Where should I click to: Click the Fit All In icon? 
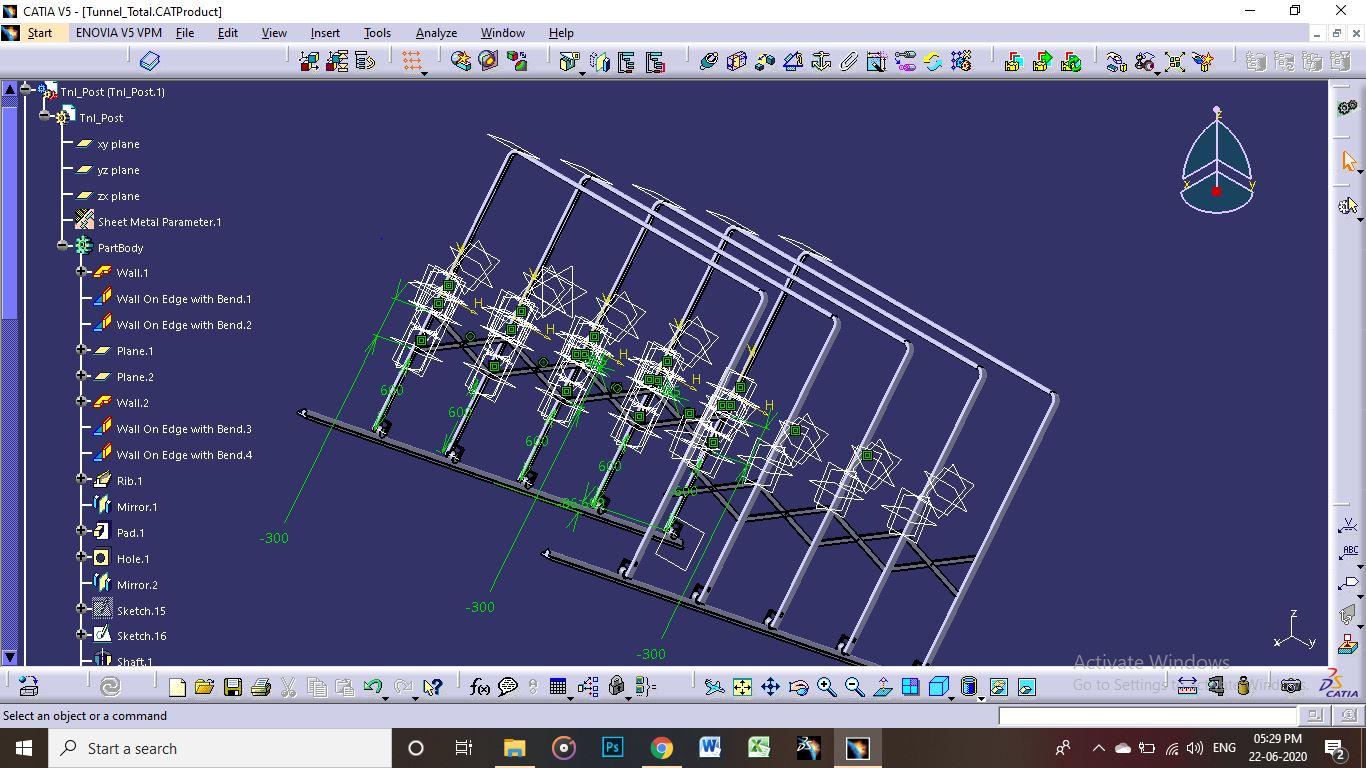(x=742, y=687)
